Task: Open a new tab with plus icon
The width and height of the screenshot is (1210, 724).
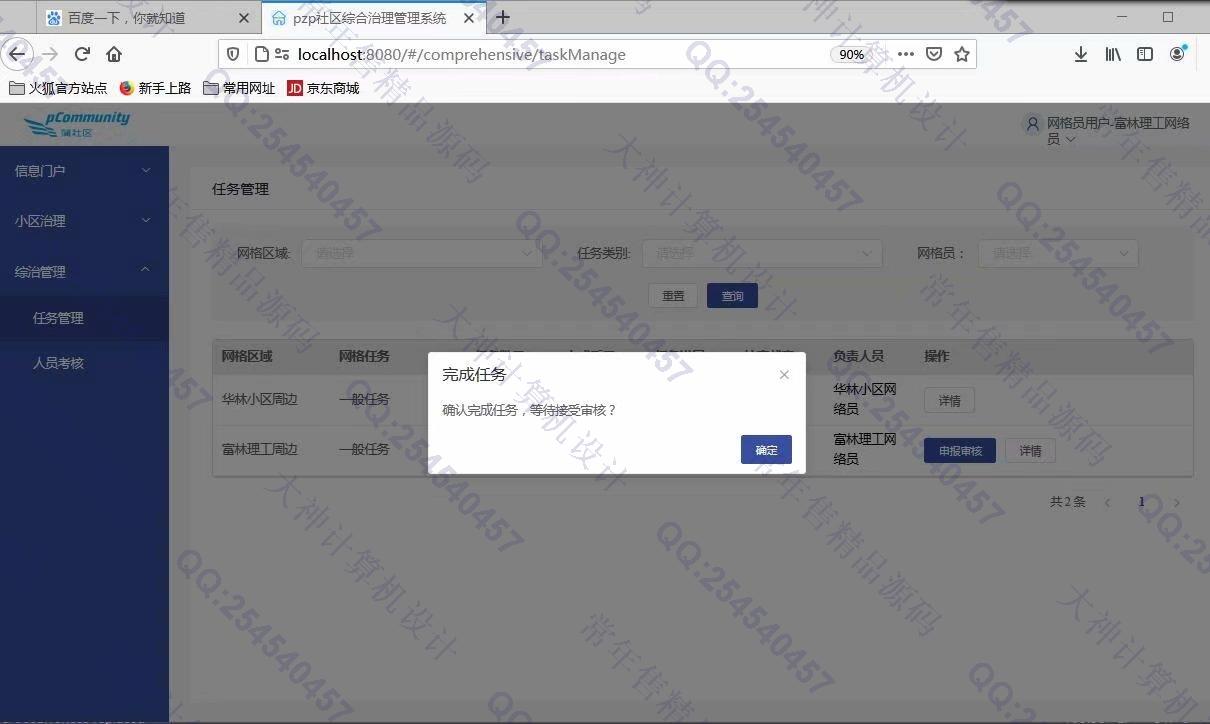Action: tap(503, 17)
